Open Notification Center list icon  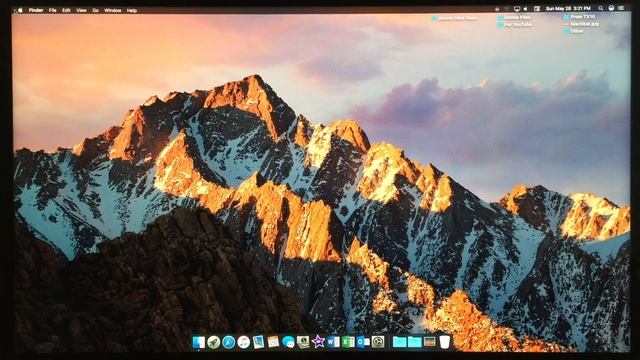click(621, 8)
